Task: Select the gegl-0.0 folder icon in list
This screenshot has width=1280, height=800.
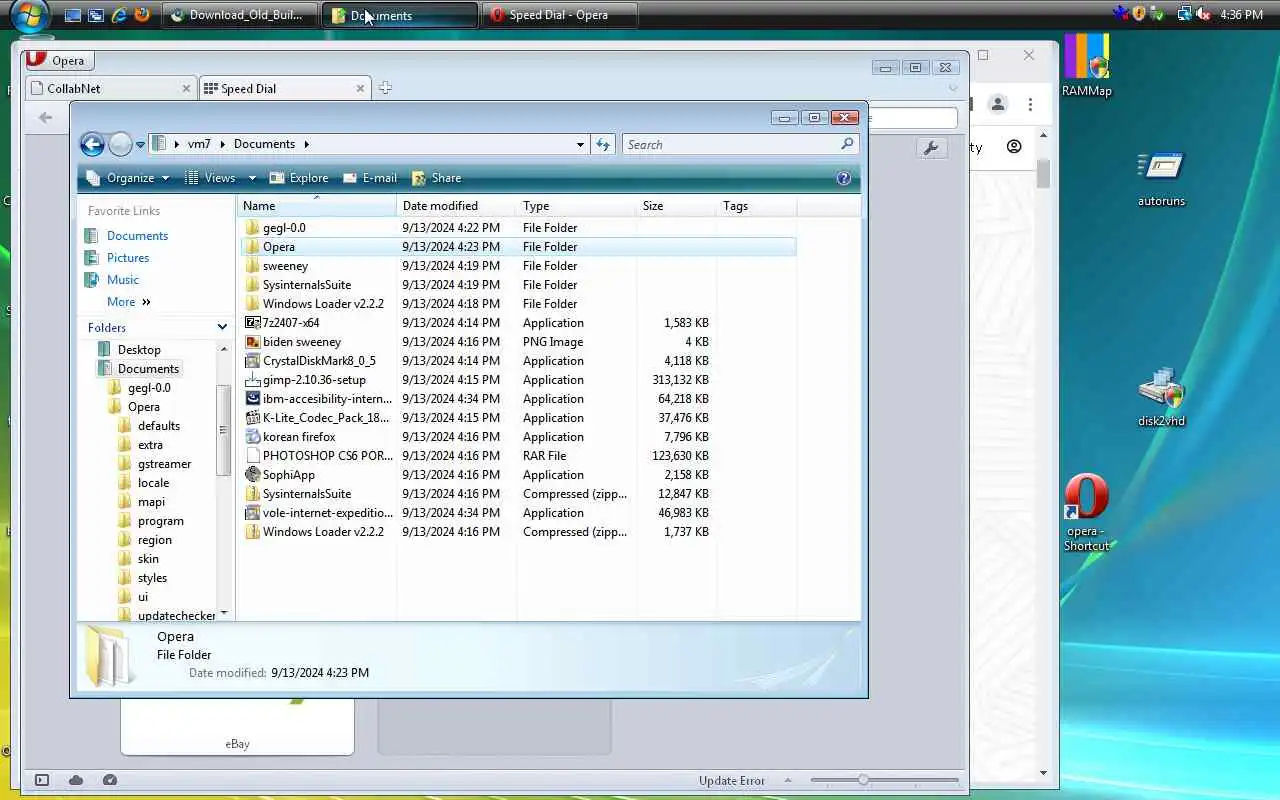Action: click(253, 228)
